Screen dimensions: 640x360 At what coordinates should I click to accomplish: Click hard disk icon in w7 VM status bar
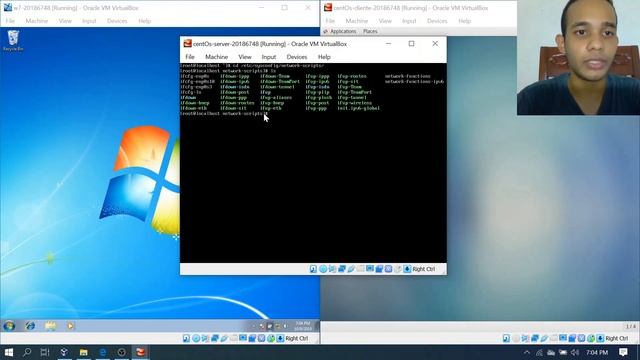pos(186,338)
